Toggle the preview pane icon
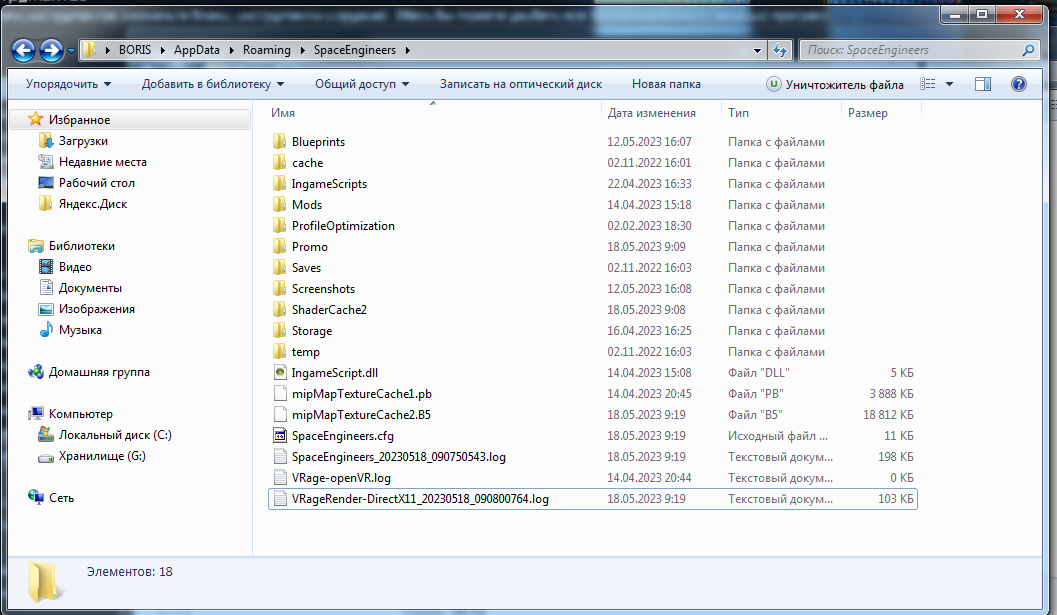This screenshot has height=615, width=1057. (983, 85)
